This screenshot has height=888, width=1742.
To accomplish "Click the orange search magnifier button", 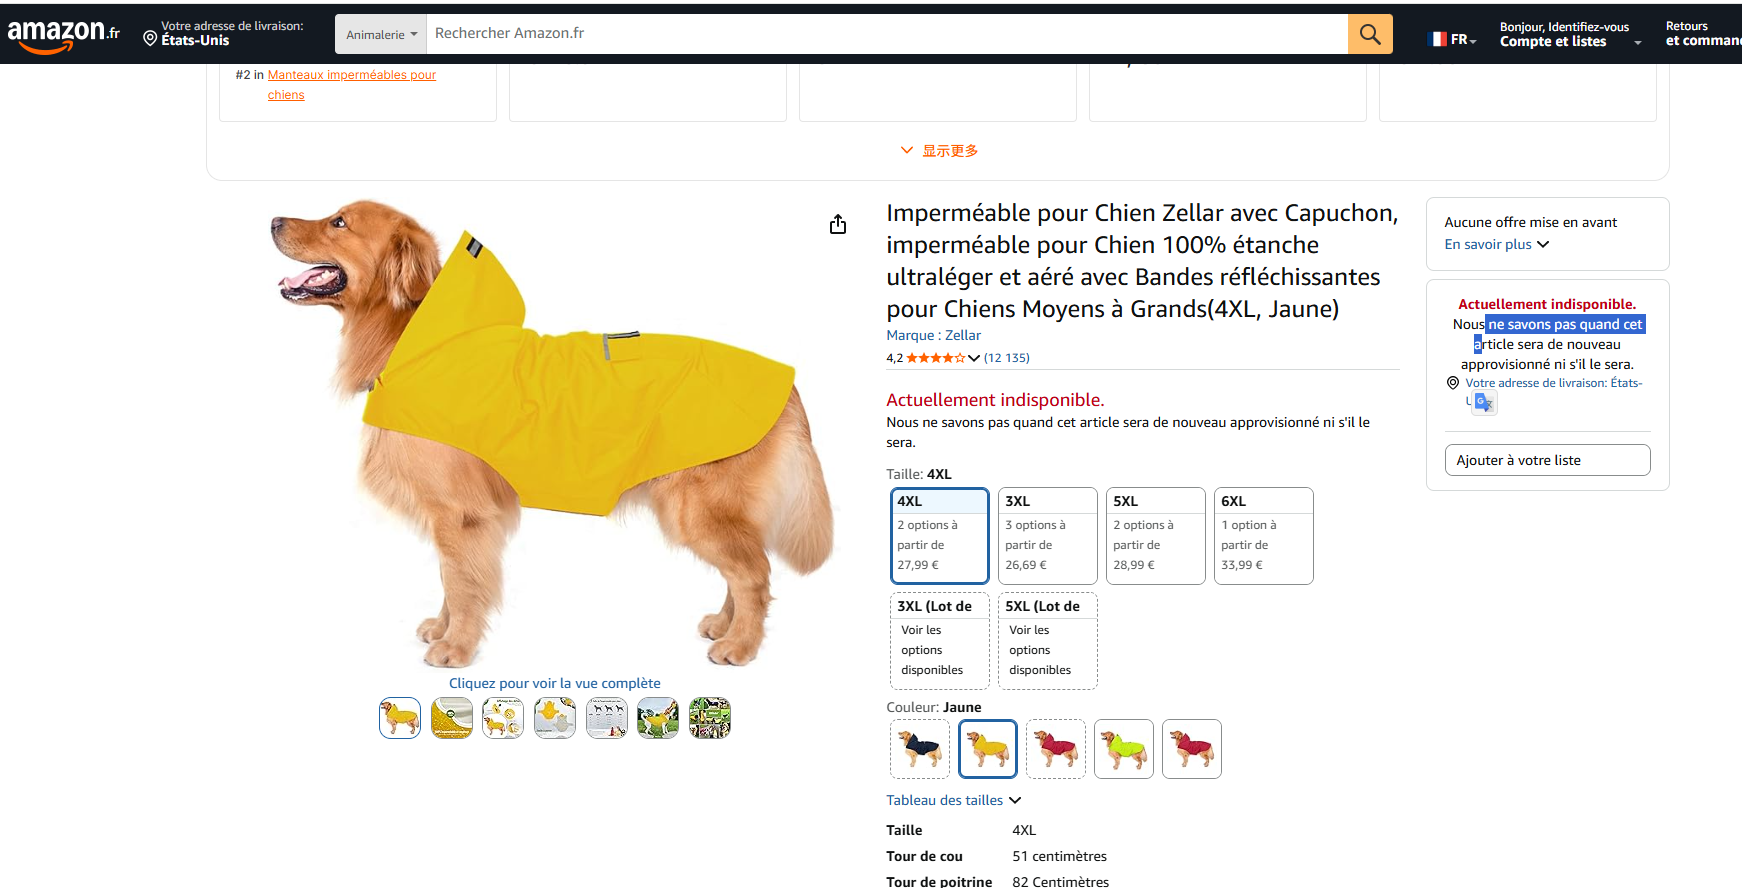I will tap(1369, 34).
